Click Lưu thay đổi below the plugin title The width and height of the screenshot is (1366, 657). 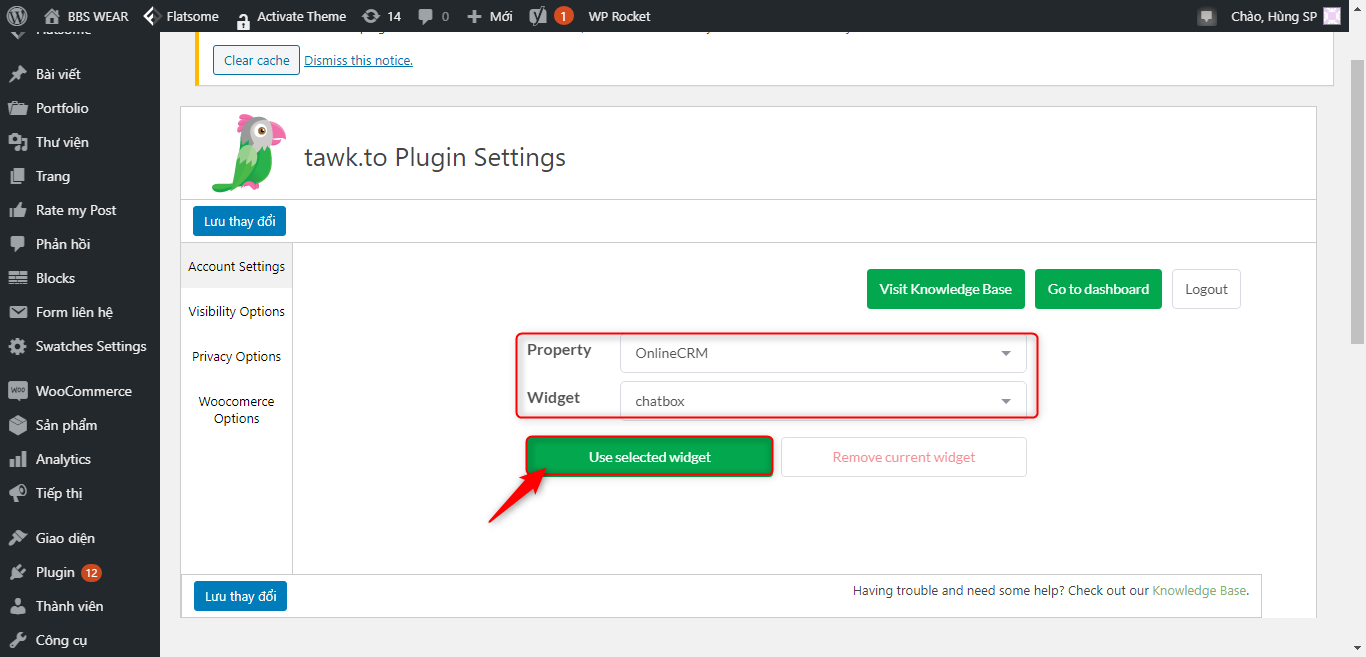click(x=240, y=221)
